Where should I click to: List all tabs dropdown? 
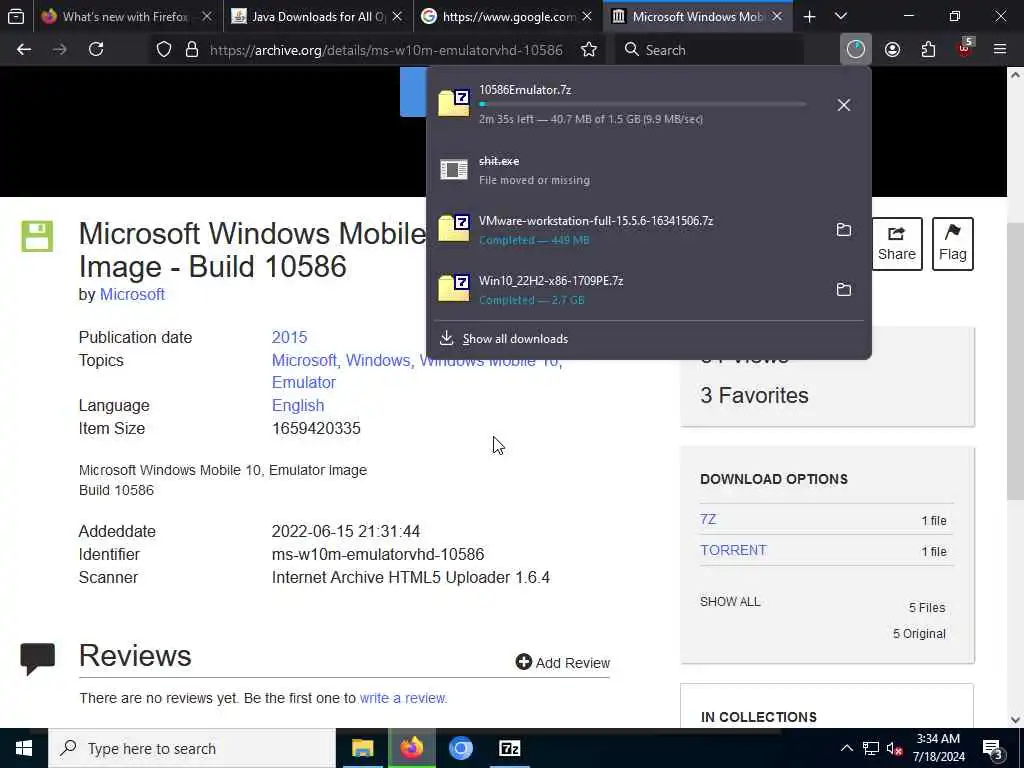(841, 16)
